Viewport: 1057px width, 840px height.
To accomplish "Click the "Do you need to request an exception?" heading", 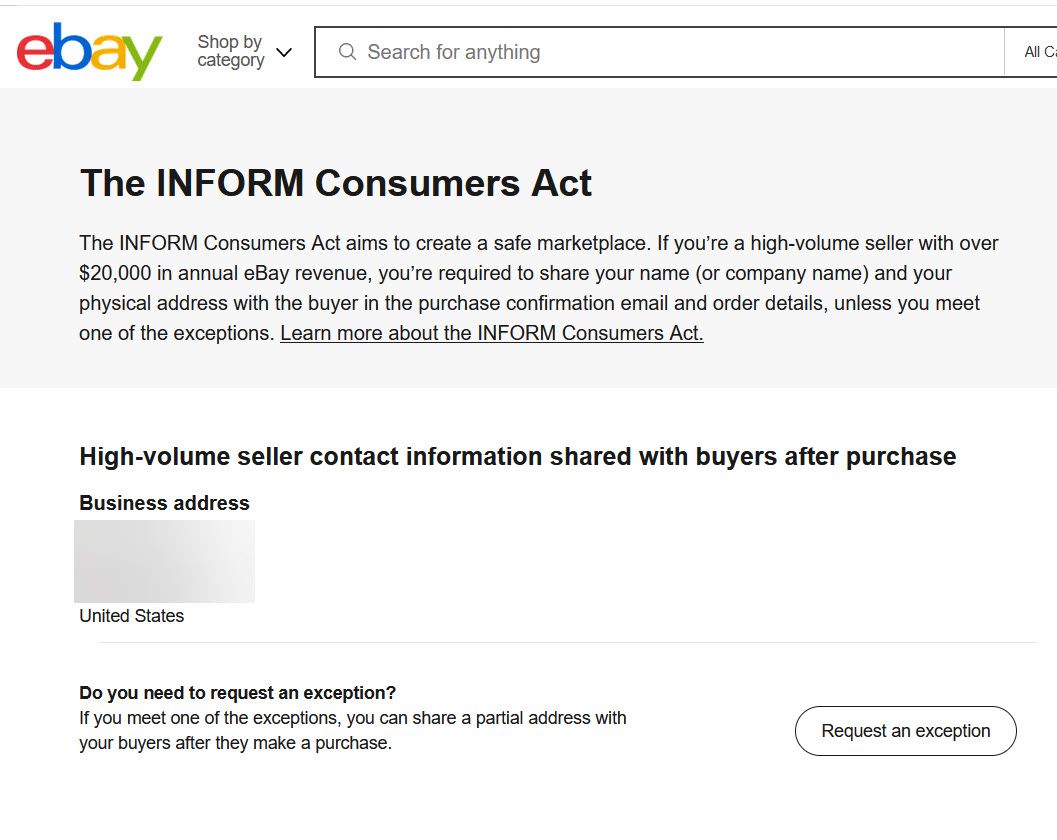I will 237,693.
